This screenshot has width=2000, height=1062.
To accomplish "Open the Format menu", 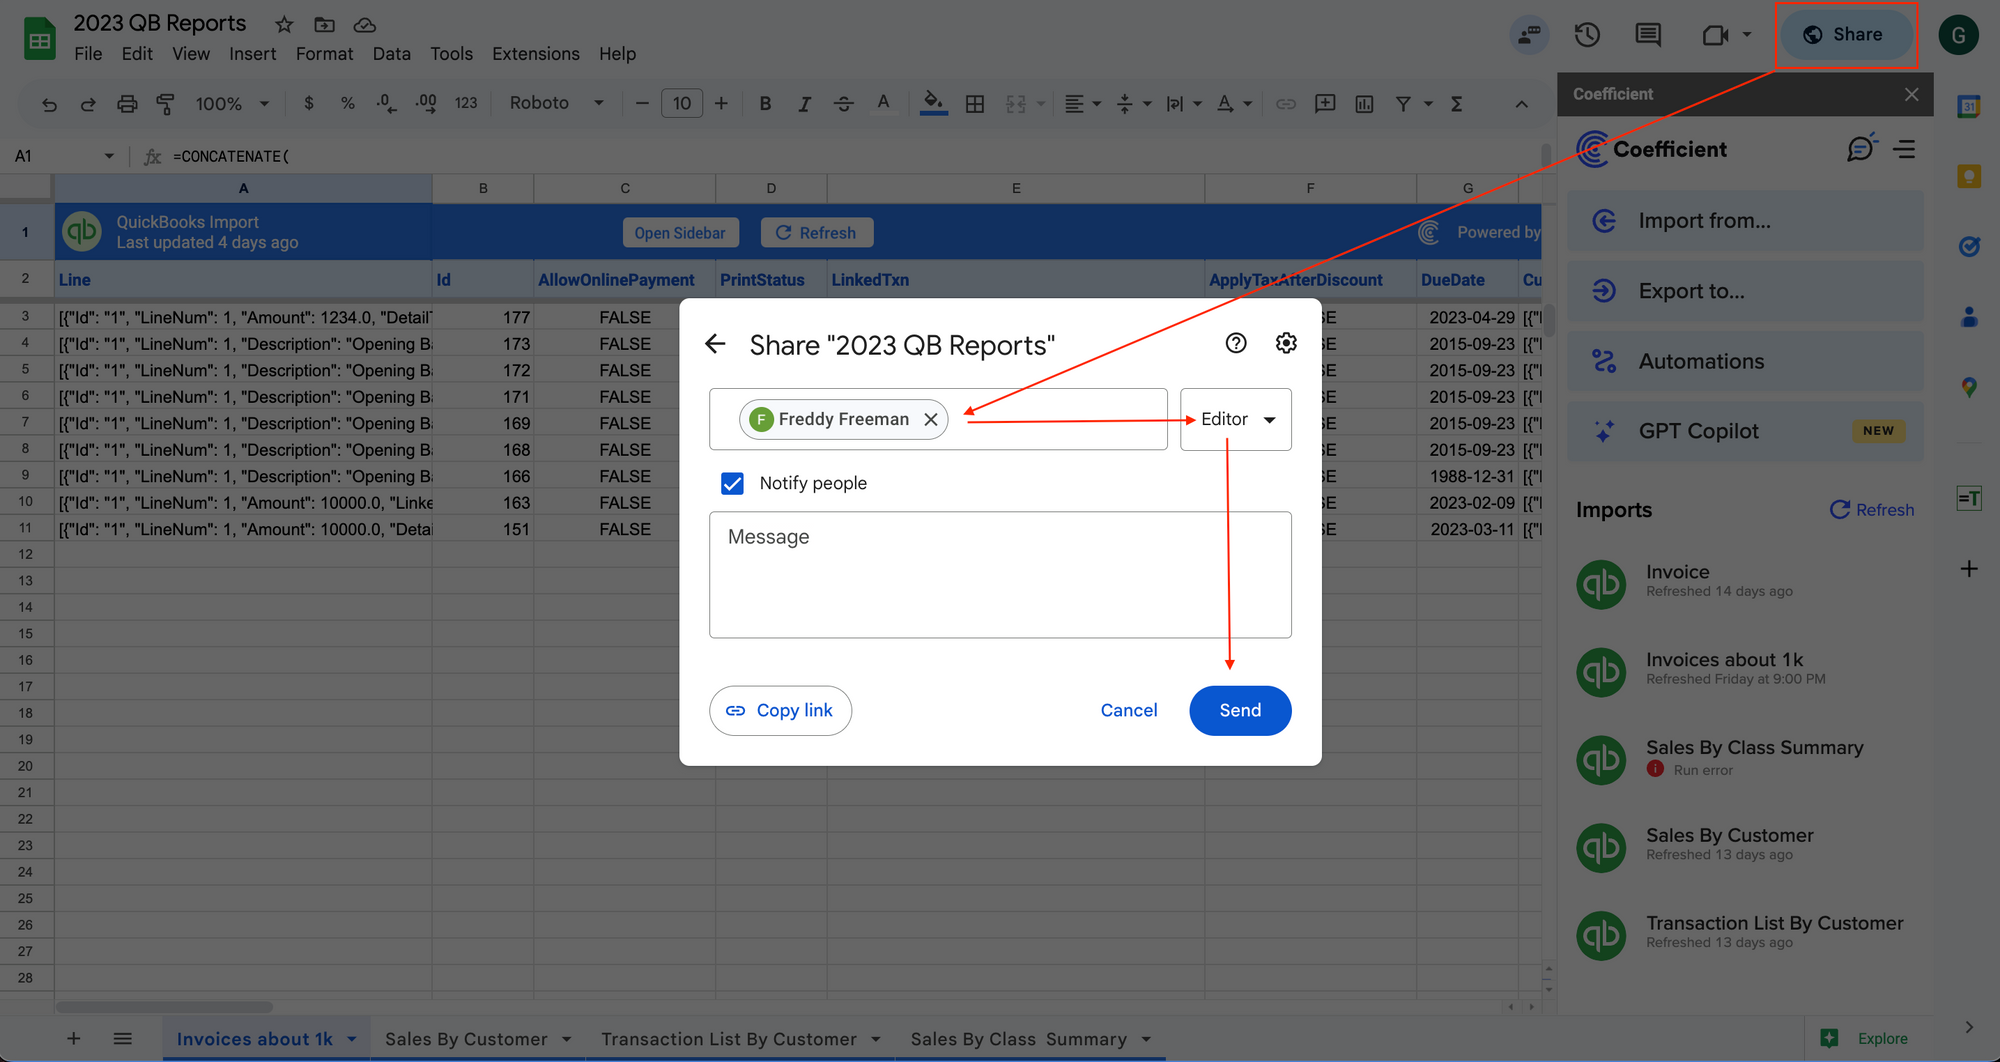I will (x=324, y=54).
